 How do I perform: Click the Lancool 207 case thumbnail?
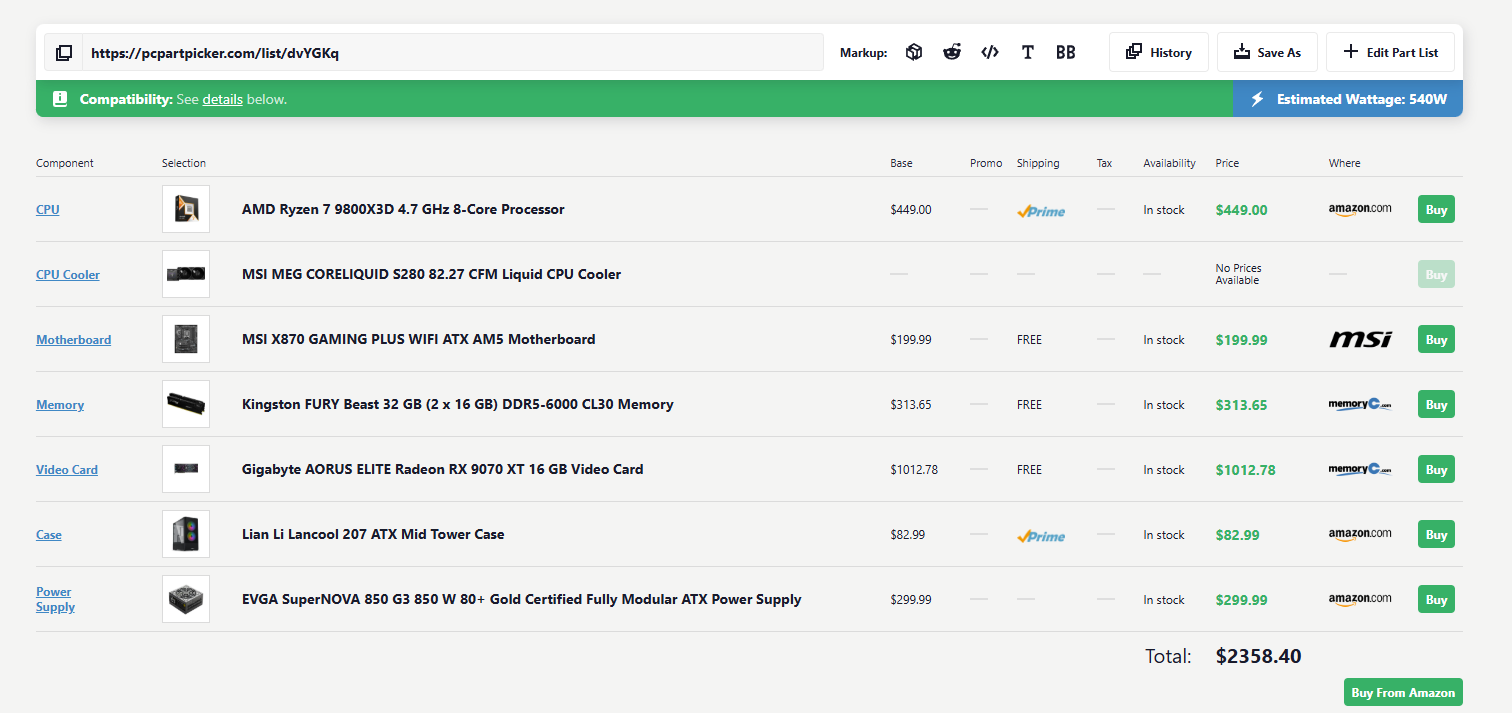click(186, 534)
